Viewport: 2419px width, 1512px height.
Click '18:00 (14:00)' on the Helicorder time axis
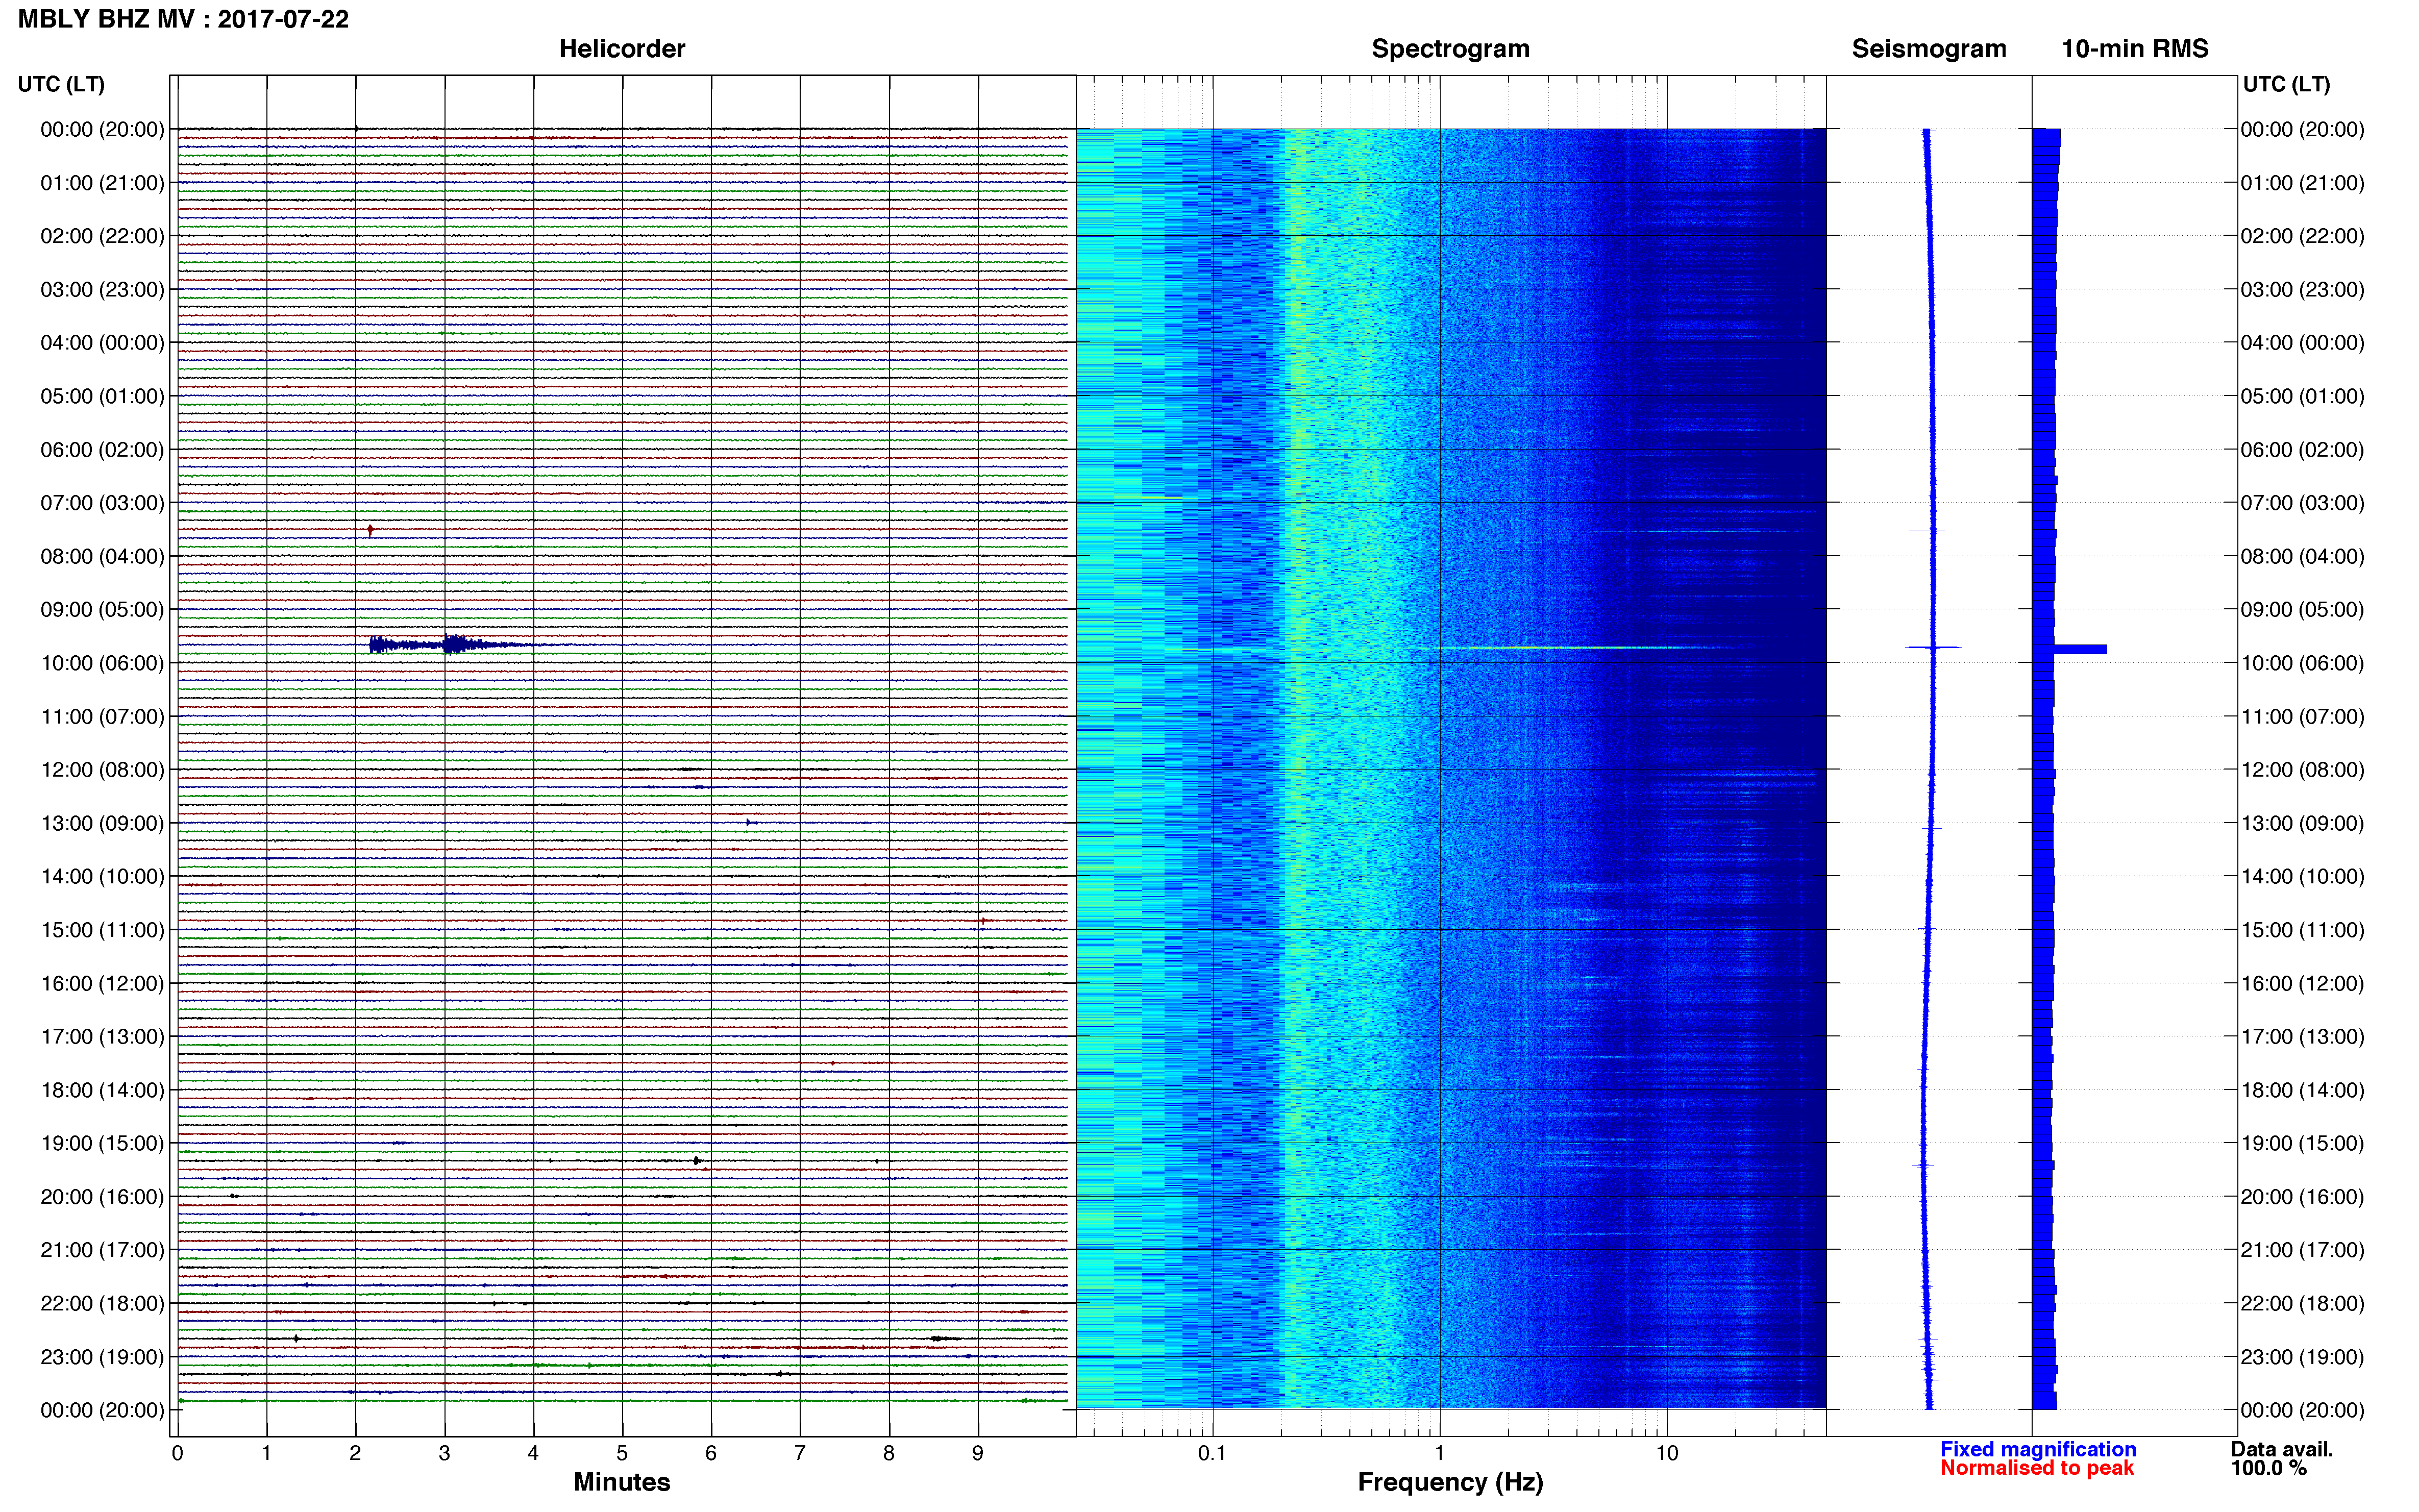pos(102,1090)
